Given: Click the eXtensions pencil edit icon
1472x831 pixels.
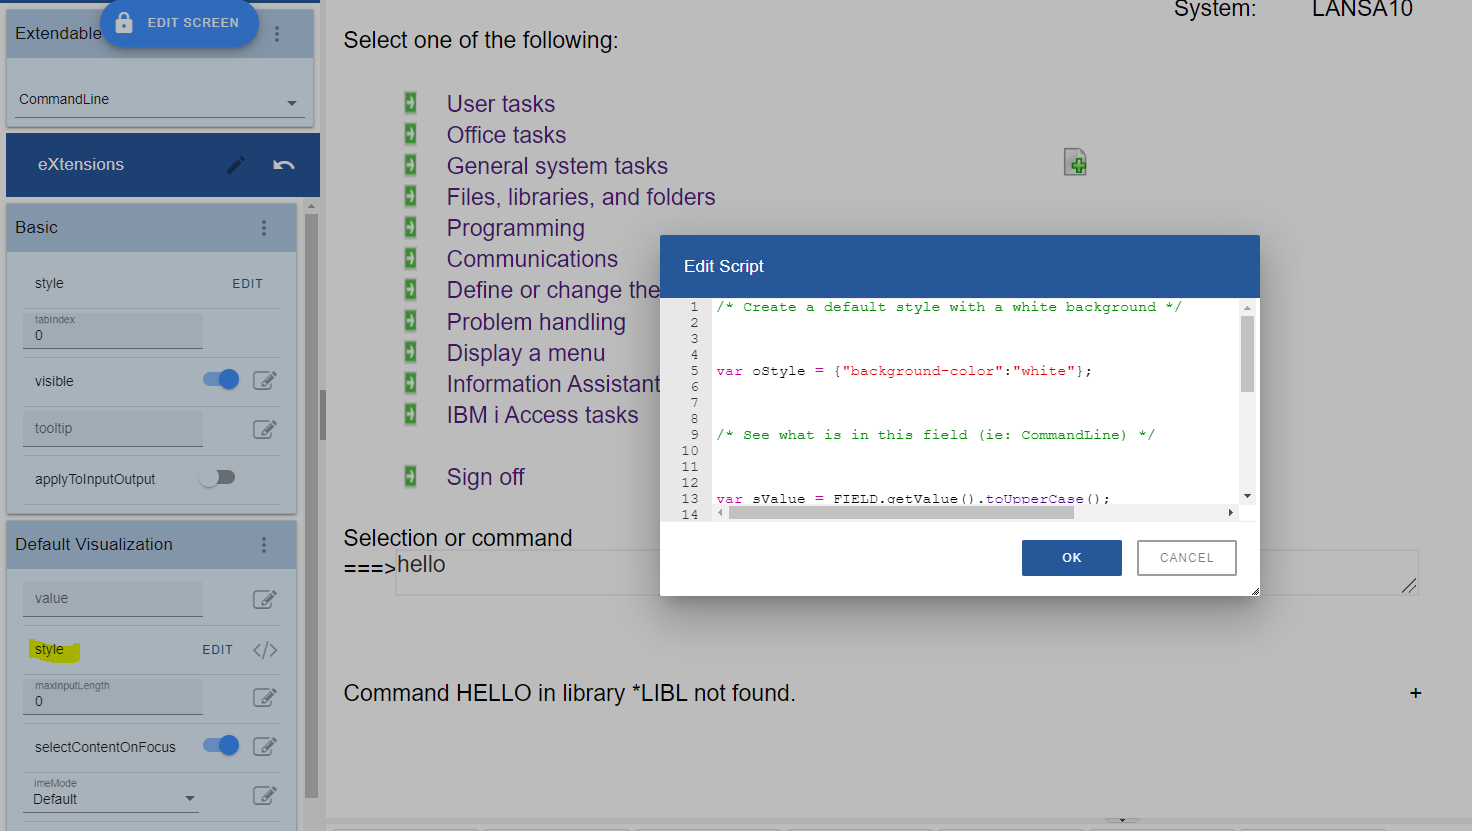Looking at the screenshot, I should point(236,165).
